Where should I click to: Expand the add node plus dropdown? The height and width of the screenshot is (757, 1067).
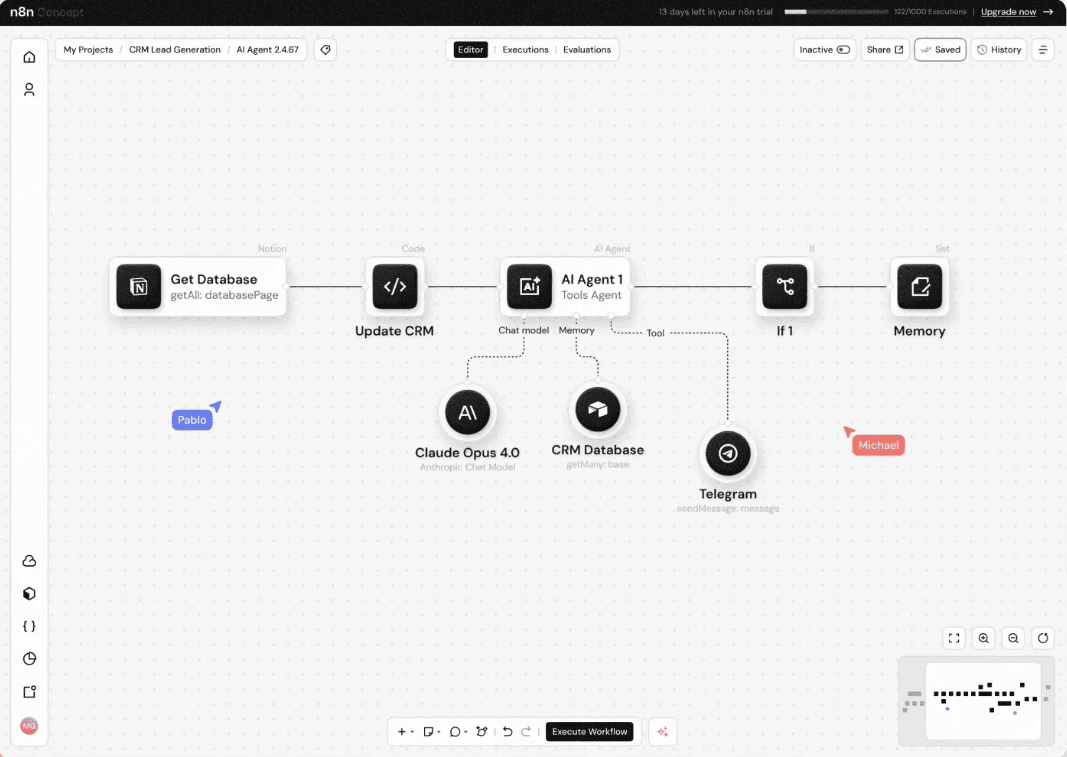405,732
